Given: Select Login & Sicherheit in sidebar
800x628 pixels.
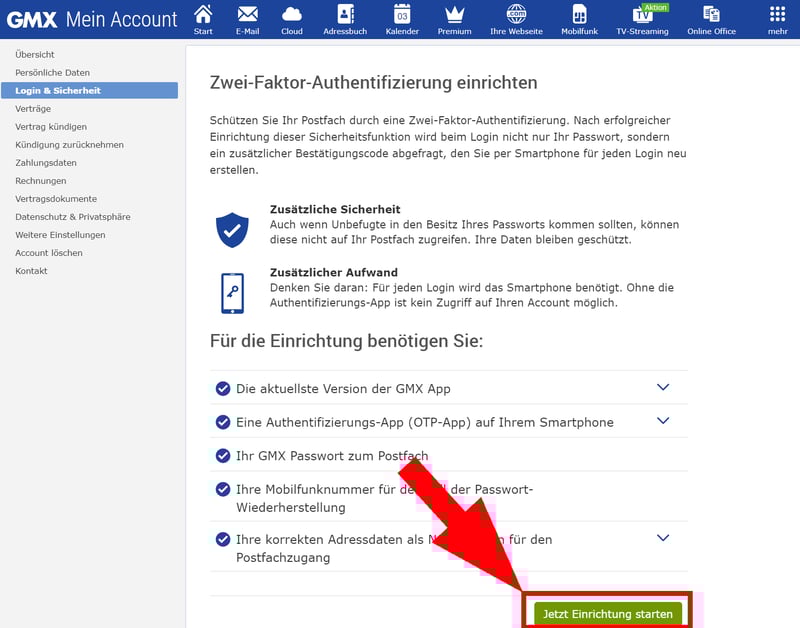Looking at the screenshot, I should point(90,90).
